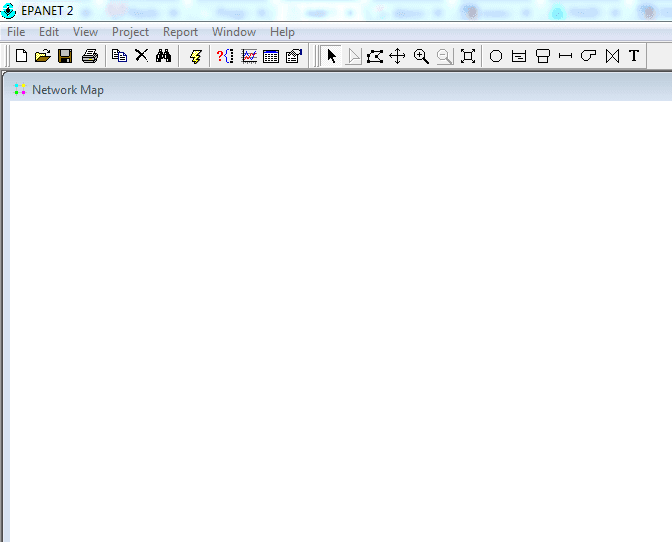Select the Add Pipe tool
The image size is (672, 542).
click(x=566, y=56)
